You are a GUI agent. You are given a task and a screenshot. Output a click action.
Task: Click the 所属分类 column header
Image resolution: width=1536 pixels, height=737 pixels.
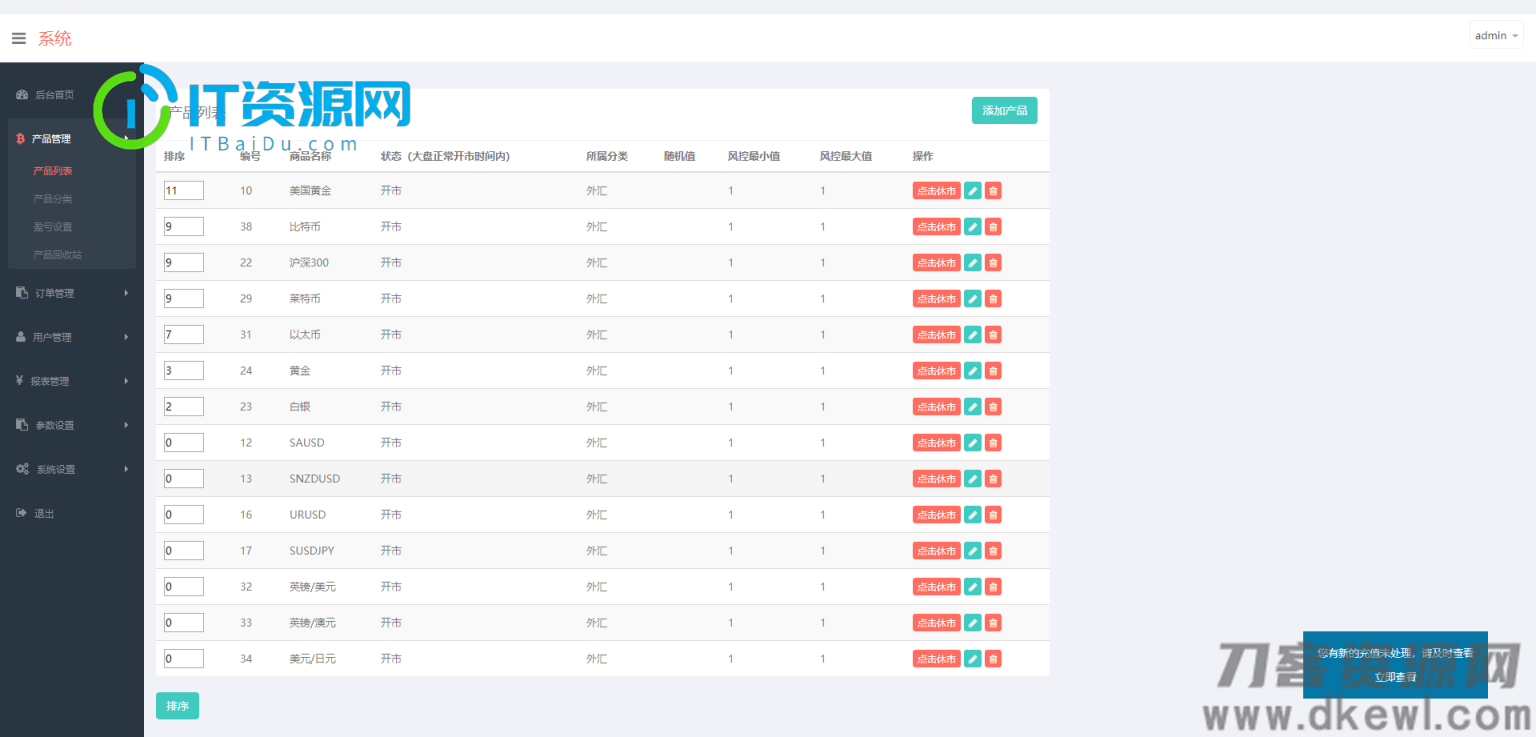pos(607,157)
